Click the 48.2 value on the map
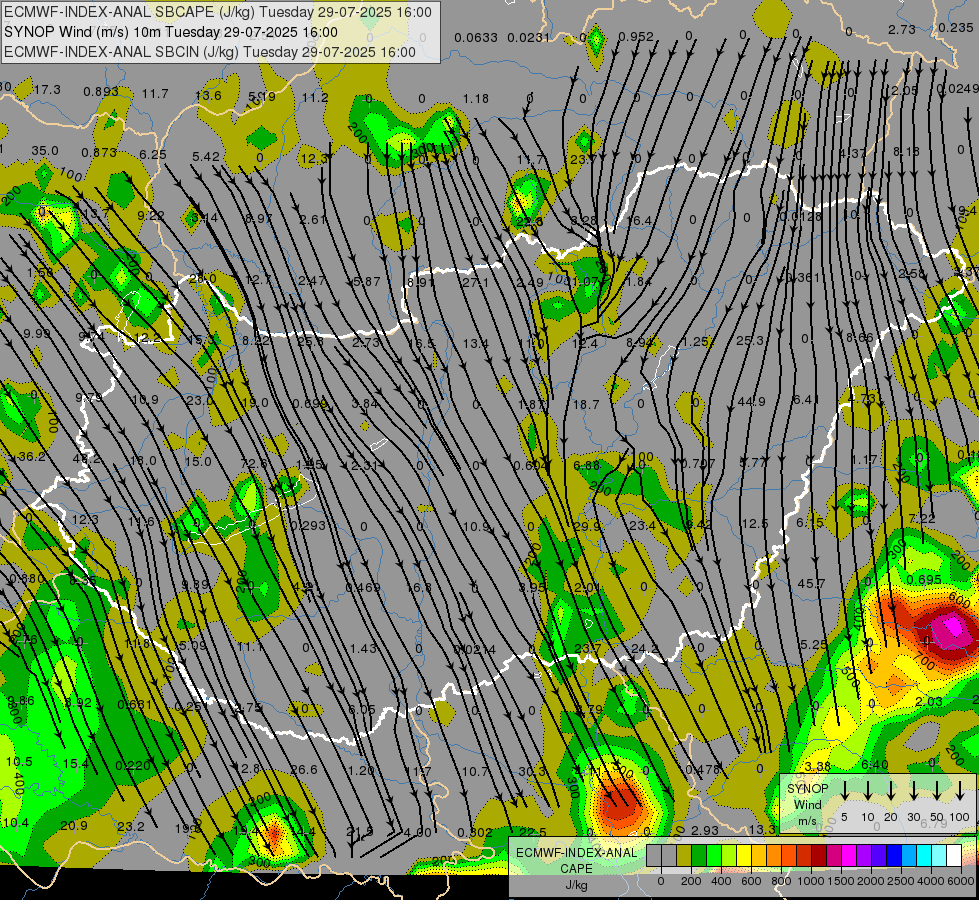 tap(86, 460)
